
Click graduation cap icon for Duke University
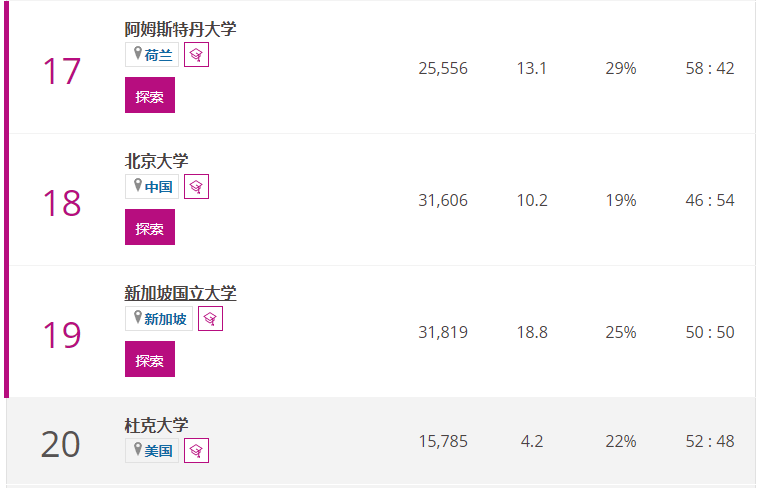click(x=196, y=451)
